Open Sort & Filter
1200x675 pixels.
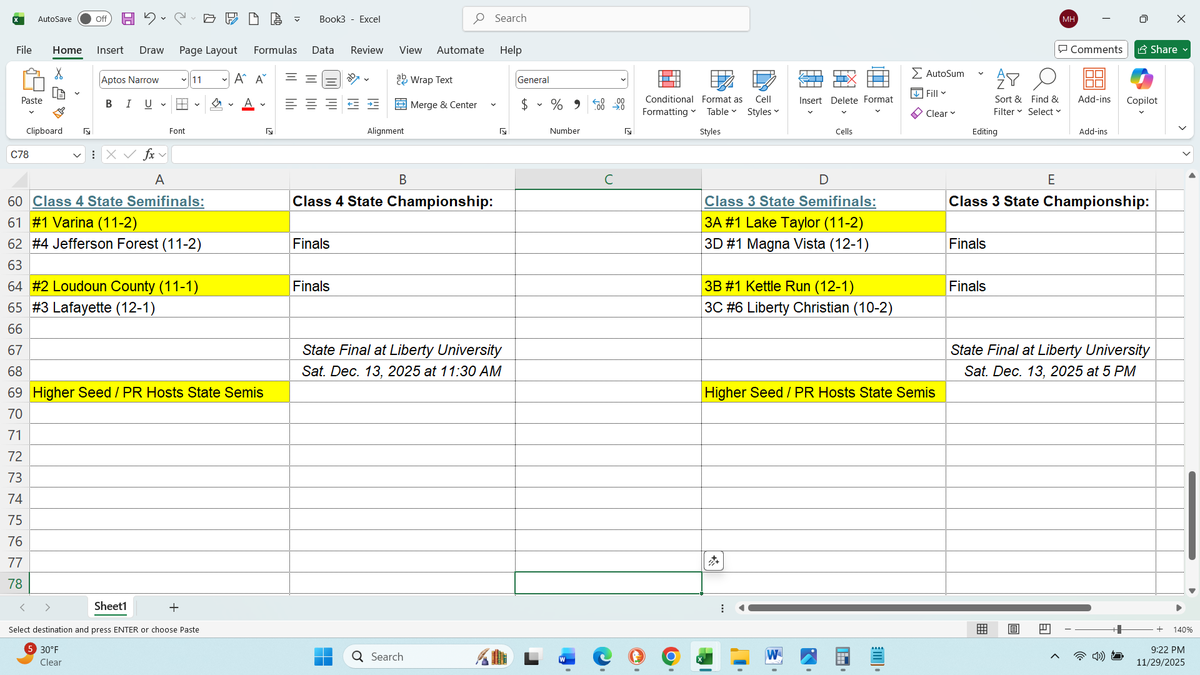point(1008,93)
